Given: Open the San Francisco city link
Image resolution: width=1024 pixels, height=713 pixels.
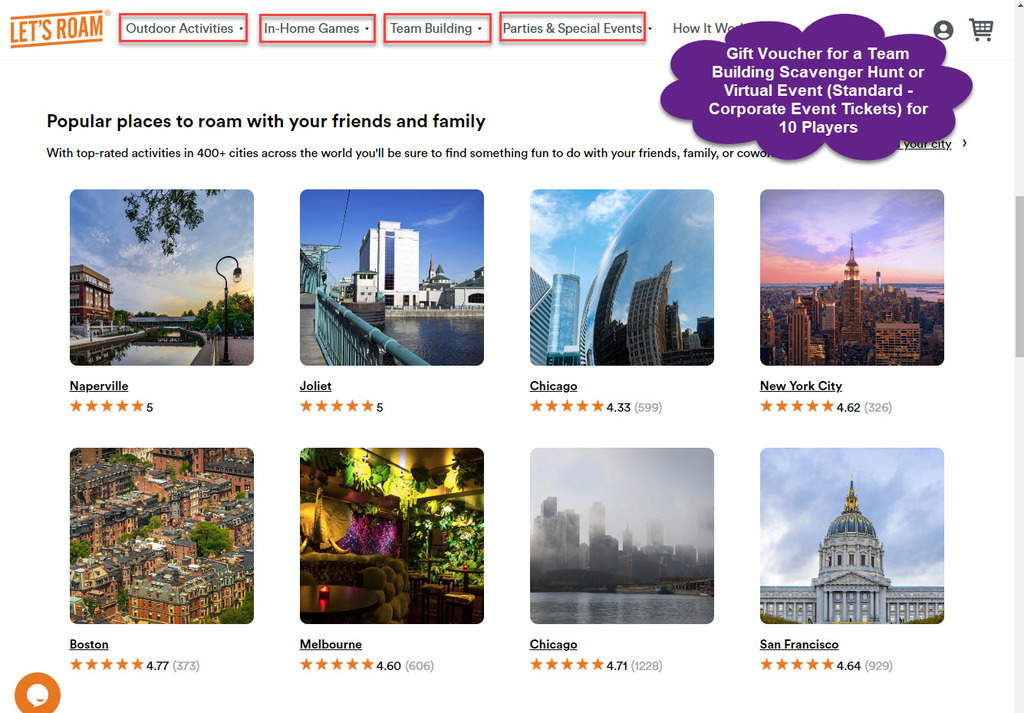Looking at the screenshot, I should coord(799,645).
